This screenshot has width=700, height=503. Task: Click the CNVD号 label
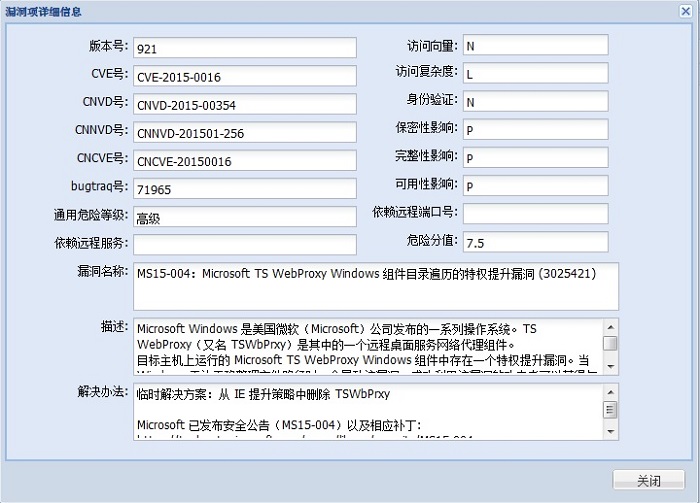coord(105,102)
